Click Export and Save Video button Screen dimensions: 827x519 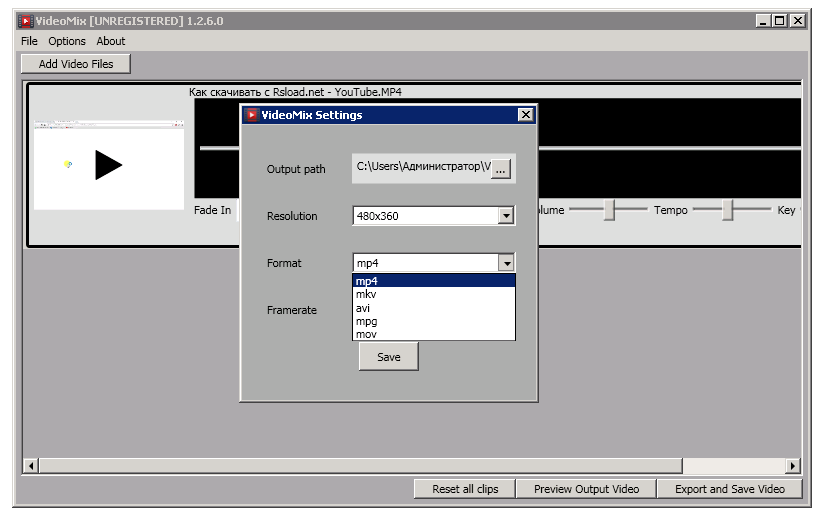pyautogui.click(x=730, y=489)
